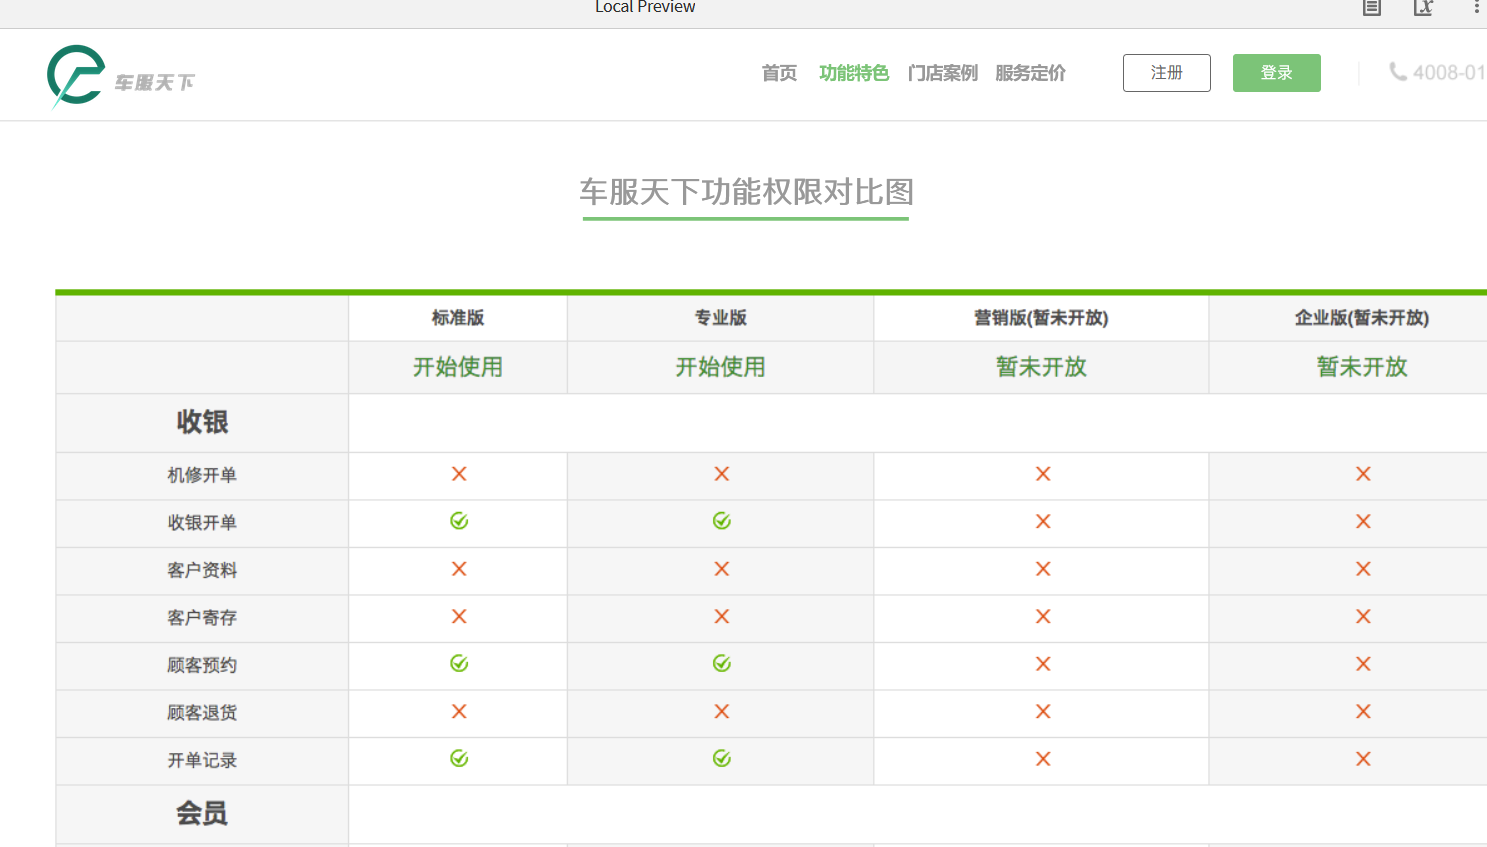The width and height of the screenshot is (1487, 847).
Task: Click 营销版 cross icon in 客户资料 row
Action: tap(1043, 569)
